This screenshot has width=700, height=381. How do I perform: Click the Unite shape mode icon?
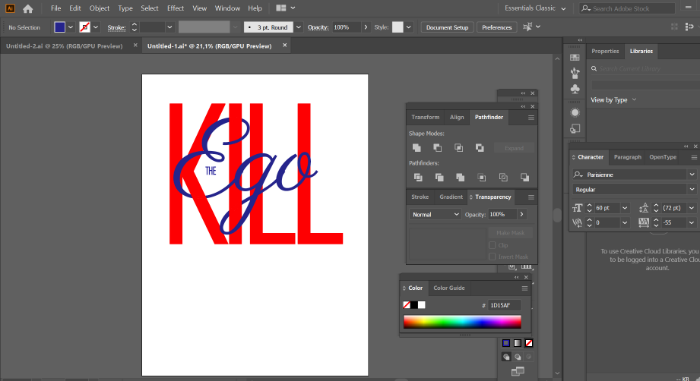click(417, 148)
